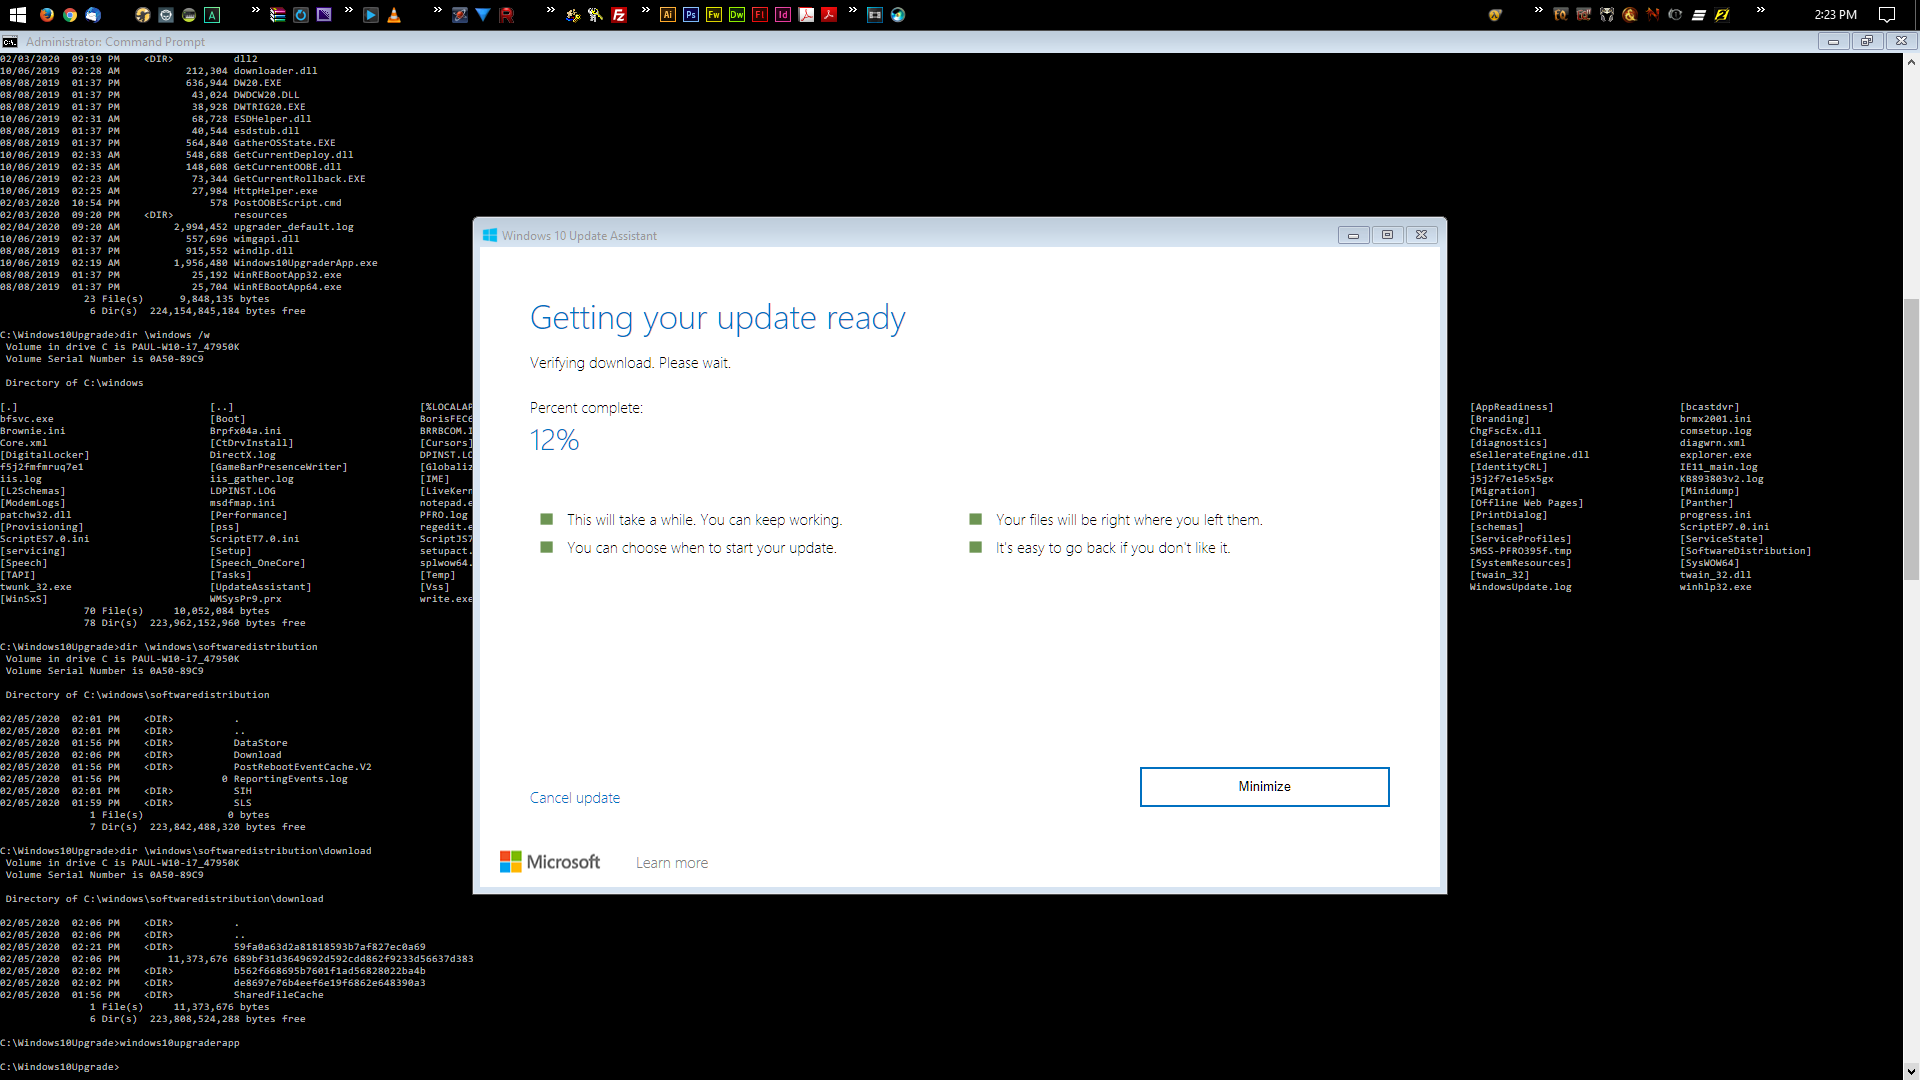The height and width of the screenshot is (1080, 1920).
Task: Launch the Neverwinter N game icon
Action: tap(1653, 15)
